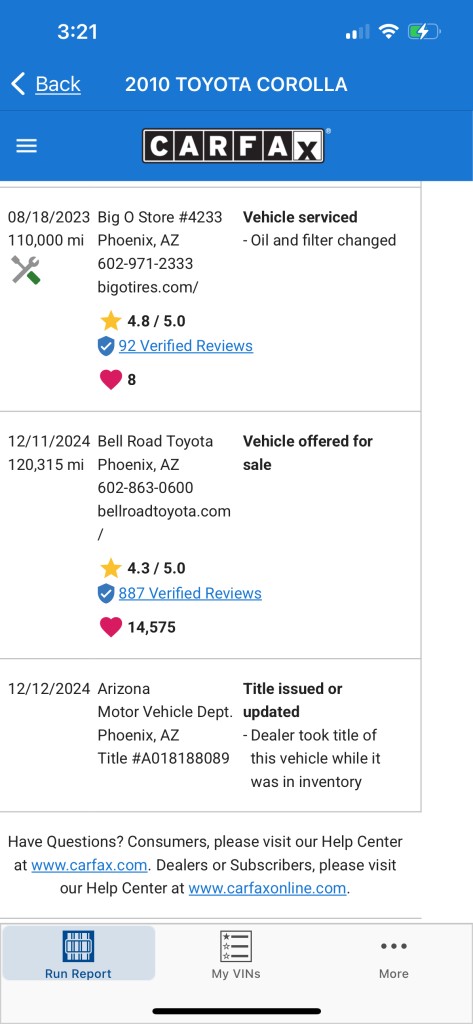Tap shield icon by 887 Verified Reviews
The image size is (473, 1024).
click(x=106, y=594)
